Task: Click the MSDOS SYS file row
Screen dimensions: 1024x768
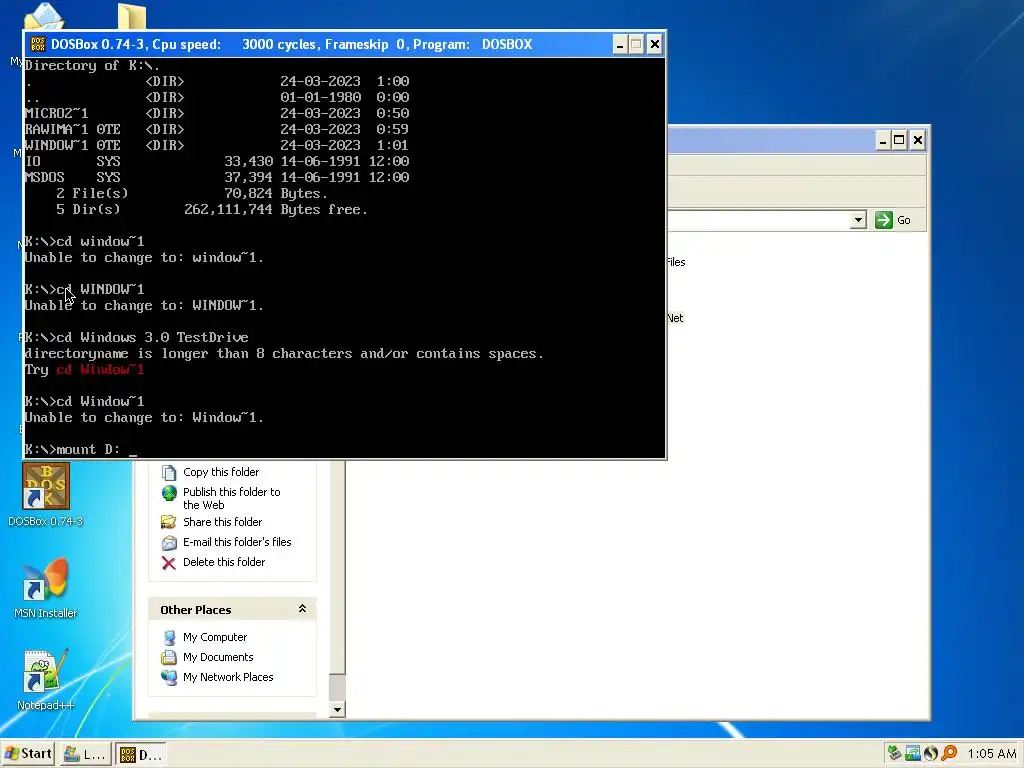Action: click(x=217, y=177)
